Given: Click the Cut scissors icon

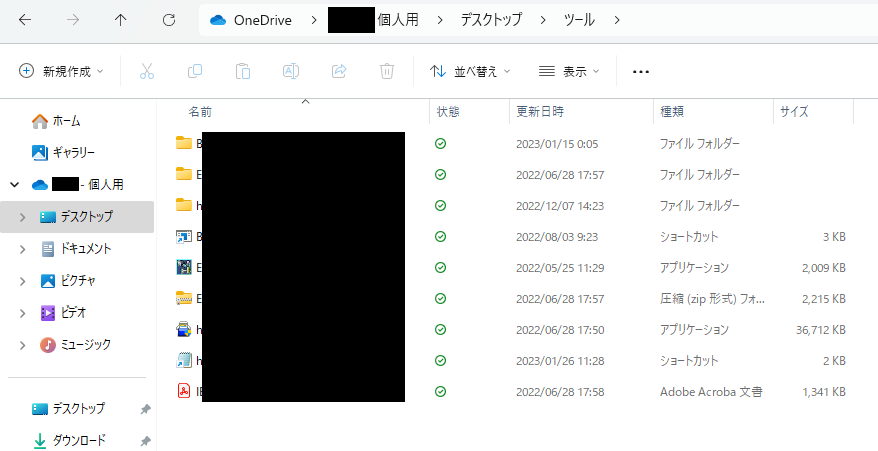Looking at the screenshot, I should coord(147,71).
